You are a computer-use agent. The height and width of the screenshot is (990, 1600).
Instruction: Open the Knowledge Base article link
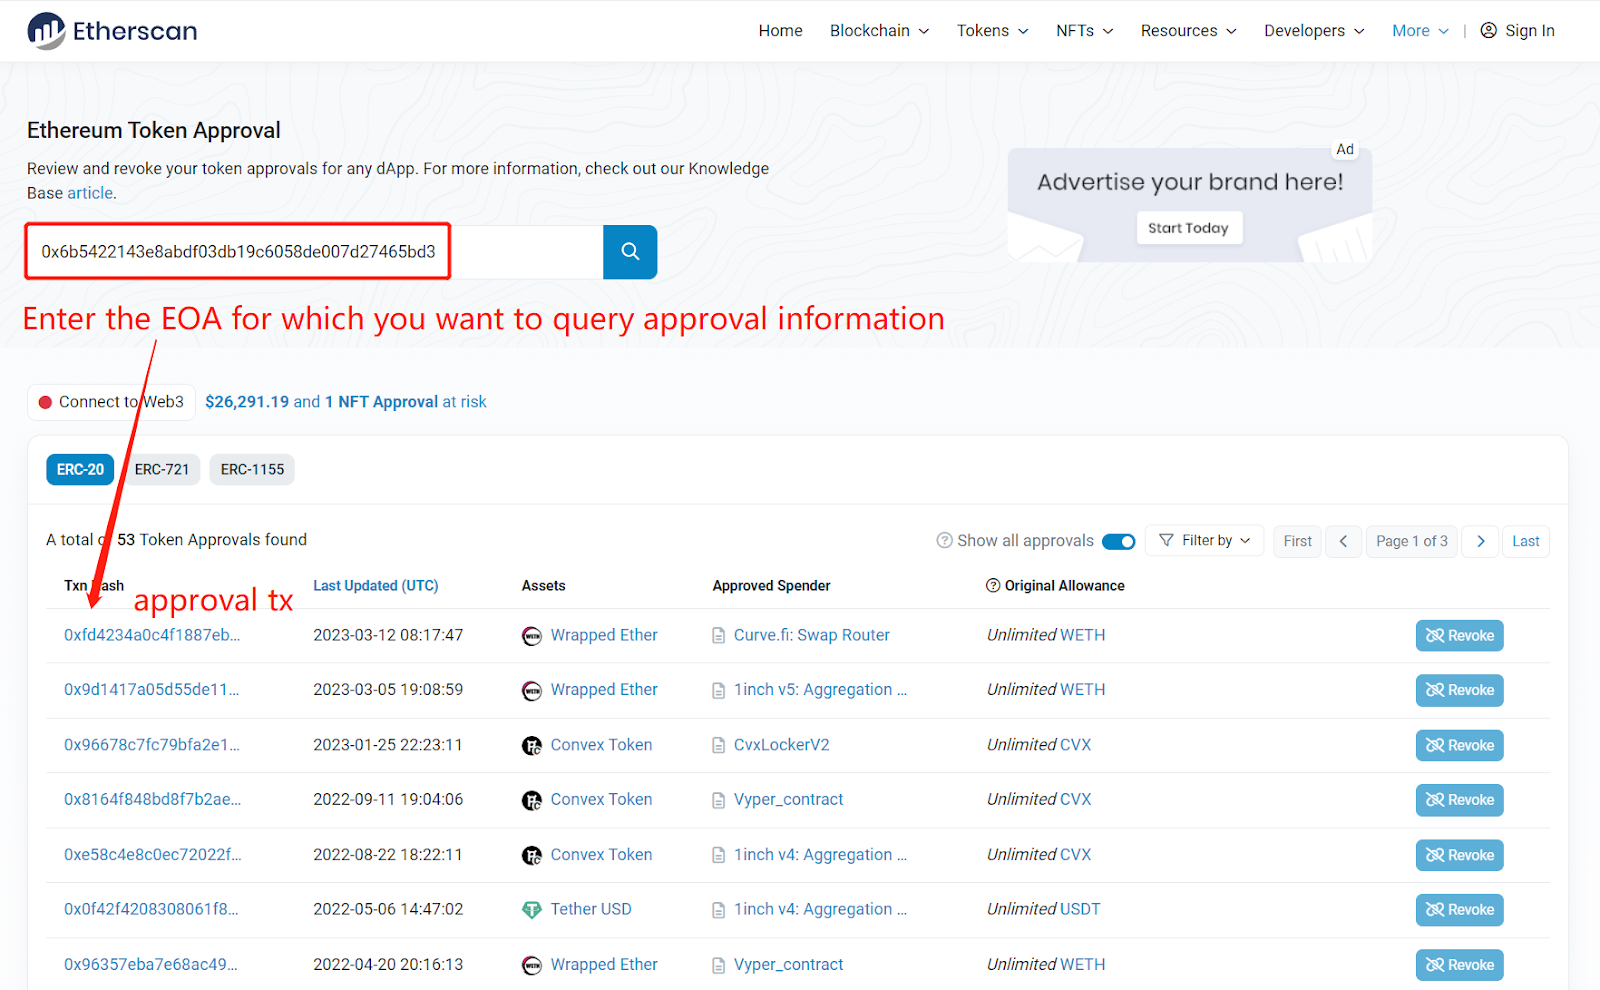point(90,193)
